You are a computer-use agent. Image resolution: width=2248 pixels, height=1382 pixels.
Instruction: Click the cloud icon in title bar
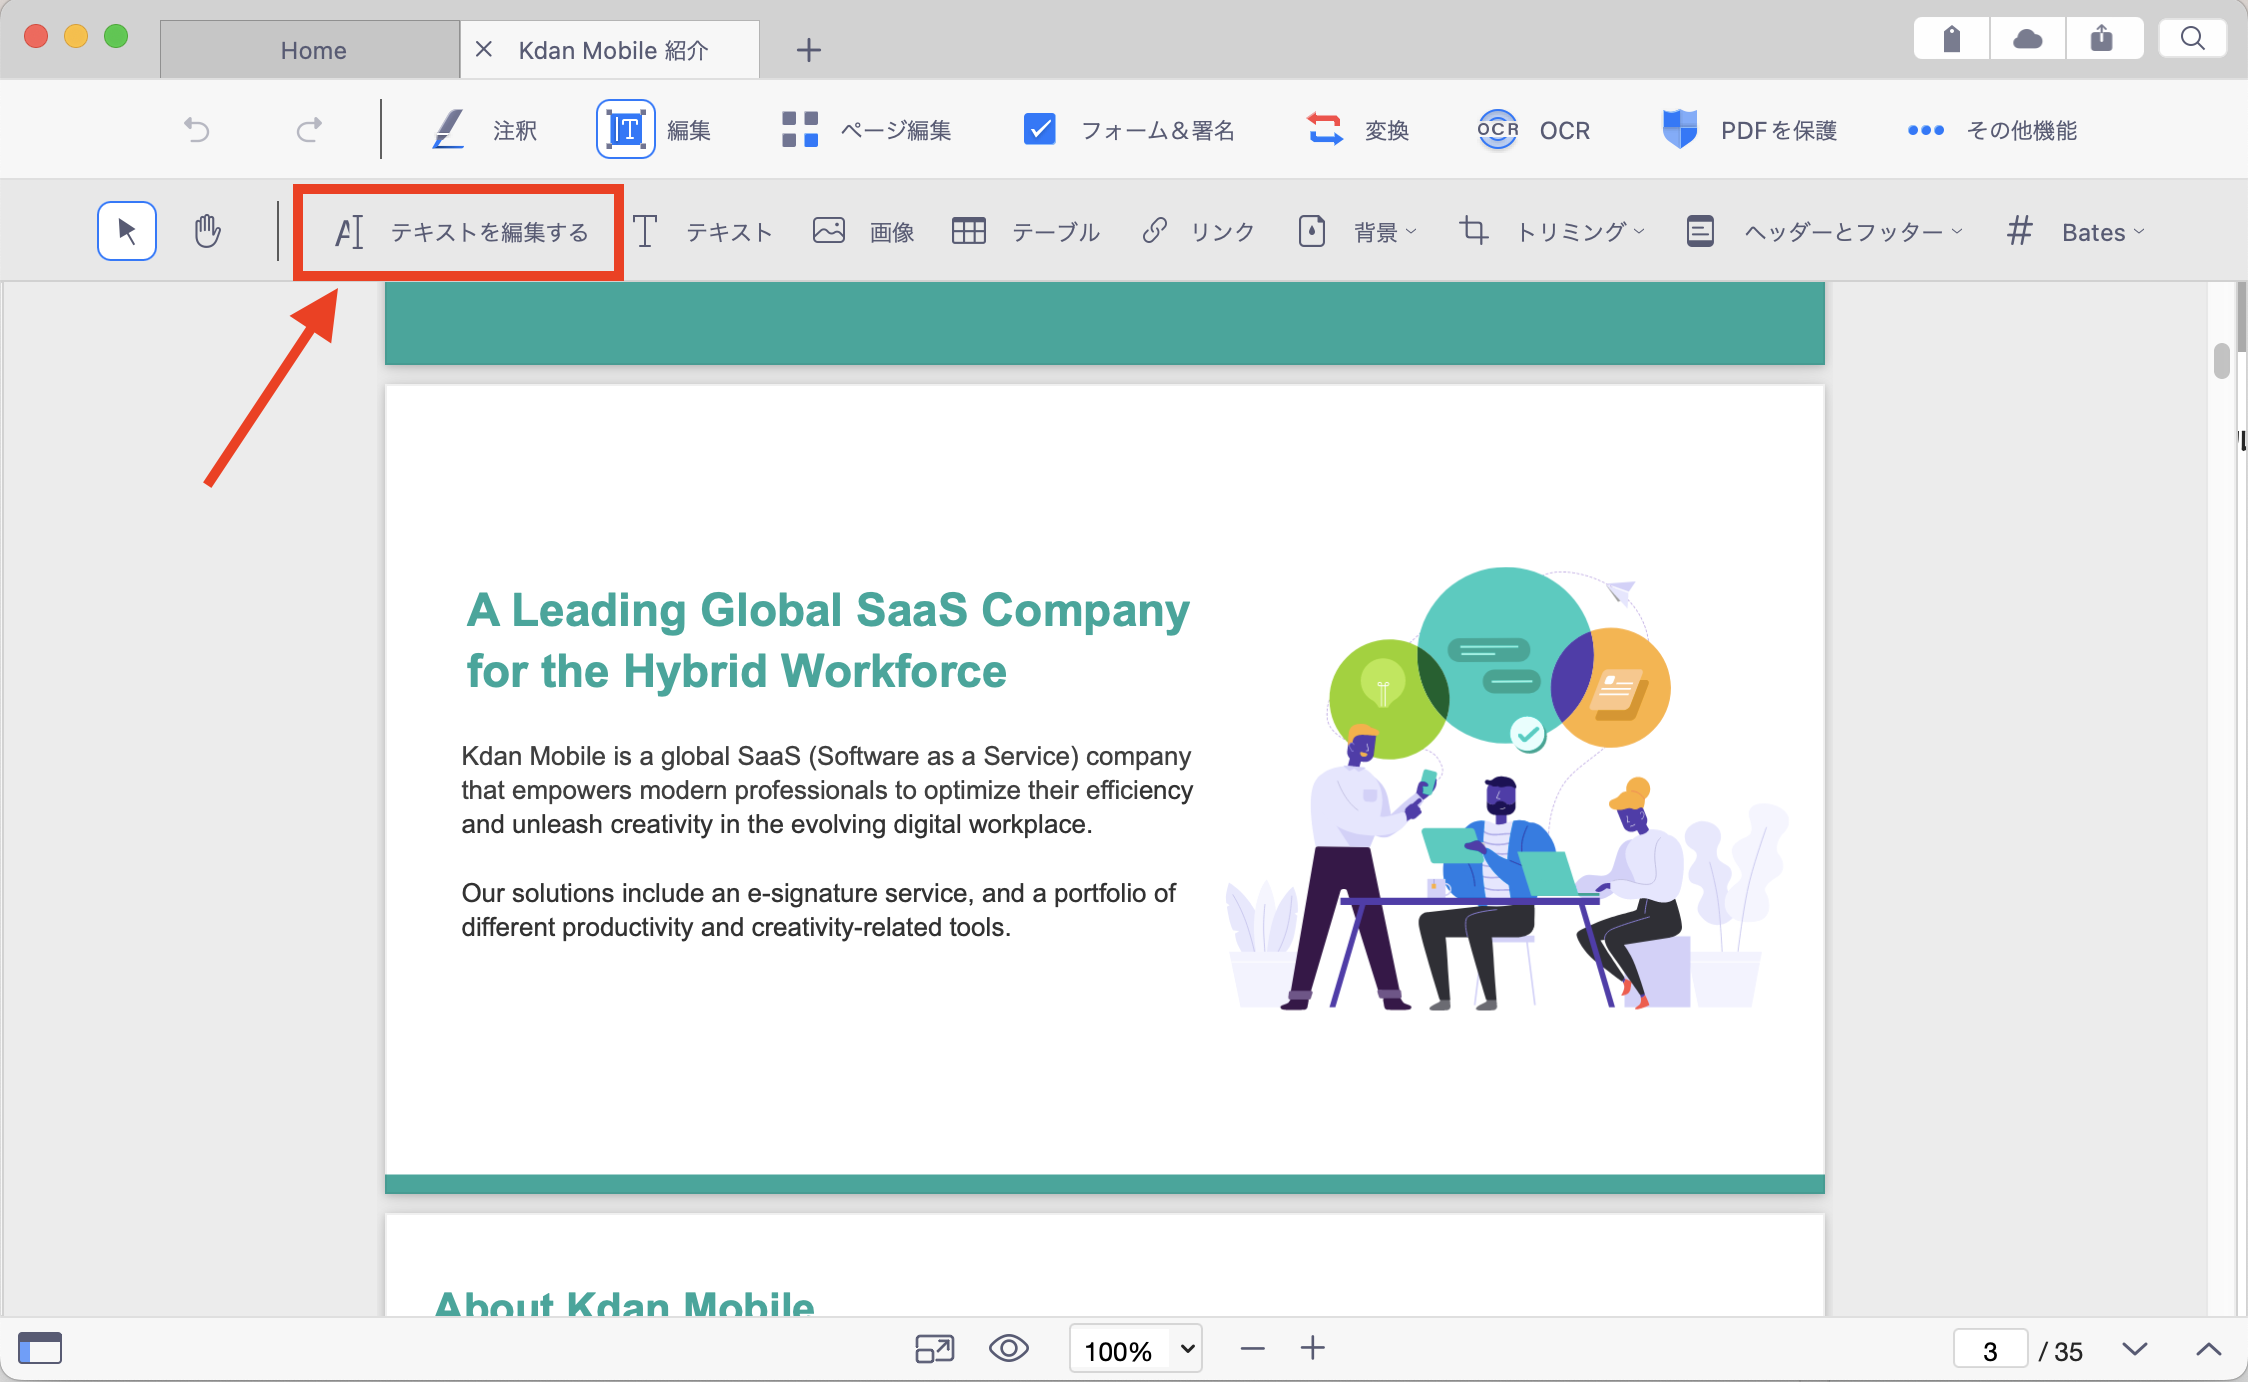[x=2027, y=39]
